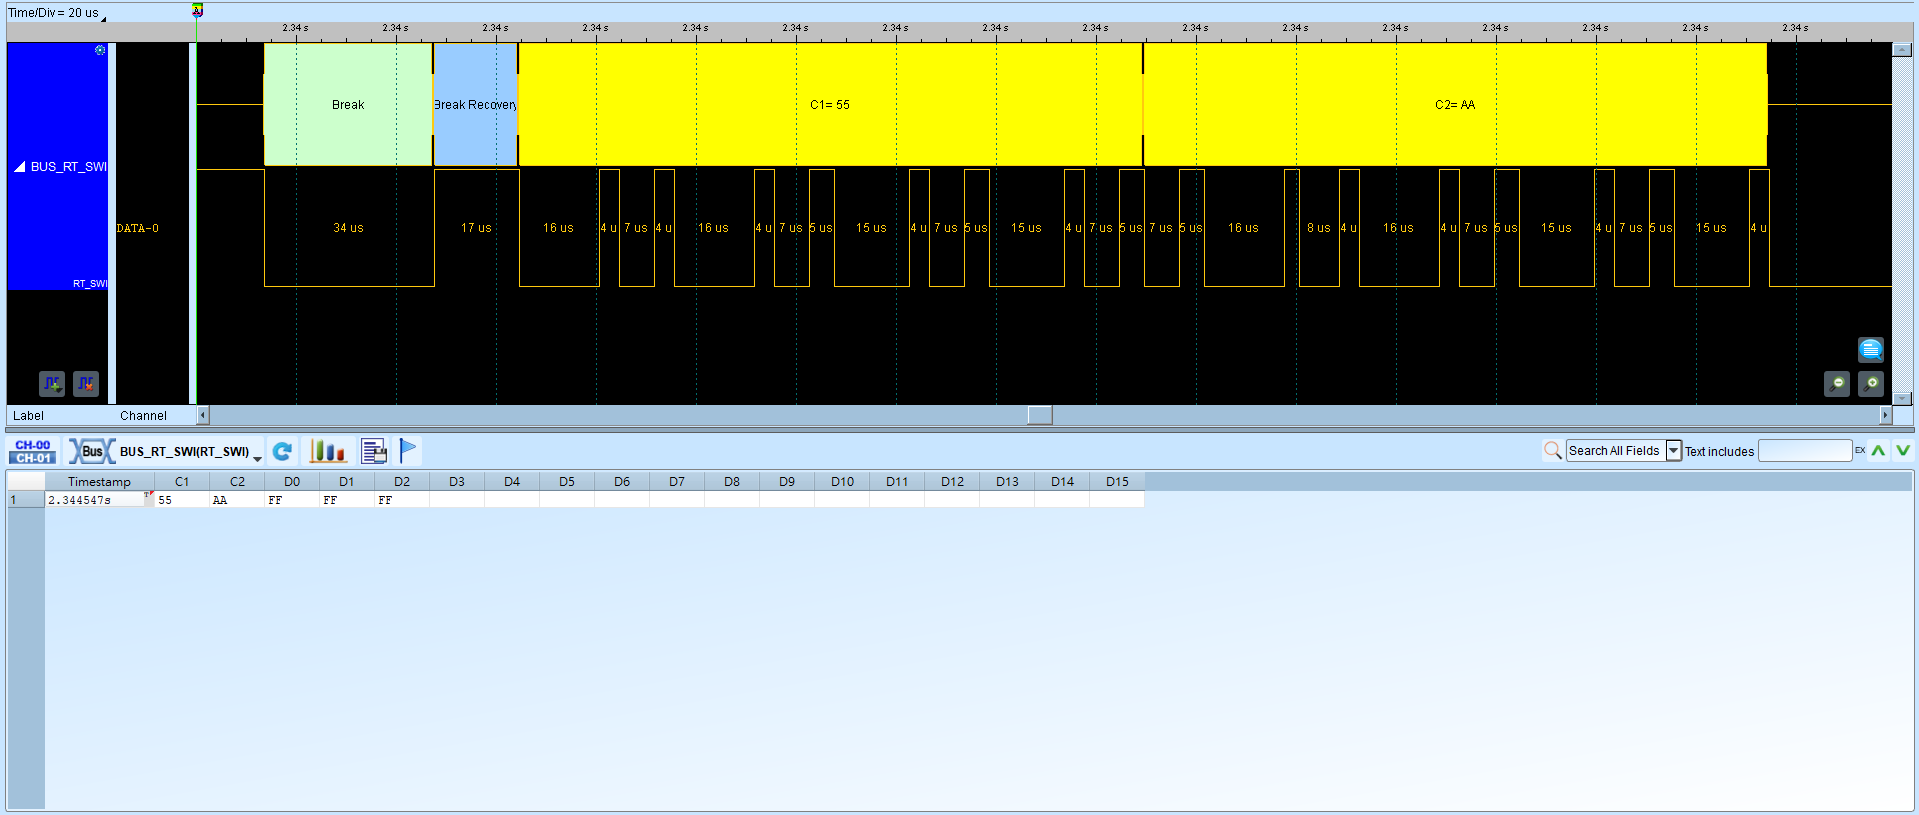This screenshot has width=1919, height=815.
Task: Click the vertical scroll up arrow
Action: pyautogui.click(x=1902, y=50)
